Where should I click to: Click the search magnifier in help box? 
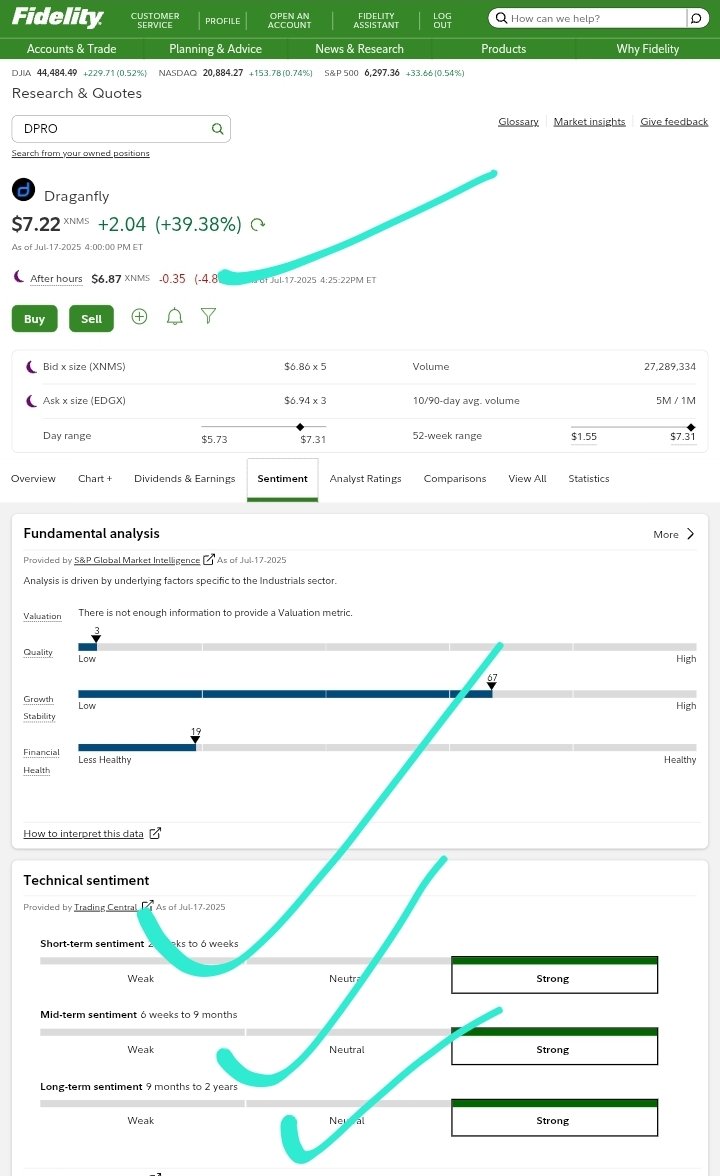click(501, 18)
